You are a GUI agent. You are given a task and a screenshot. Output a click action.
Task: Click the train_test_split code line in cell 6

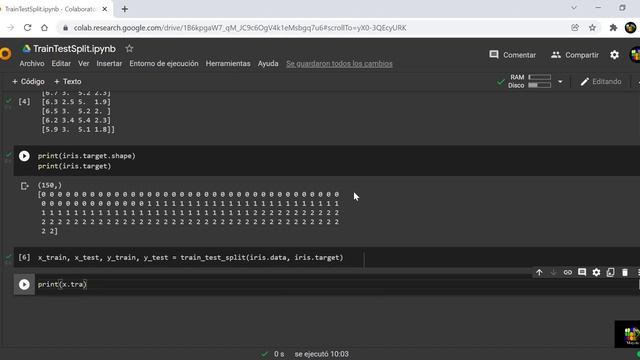pyautogui.click(x=191, y=258)
